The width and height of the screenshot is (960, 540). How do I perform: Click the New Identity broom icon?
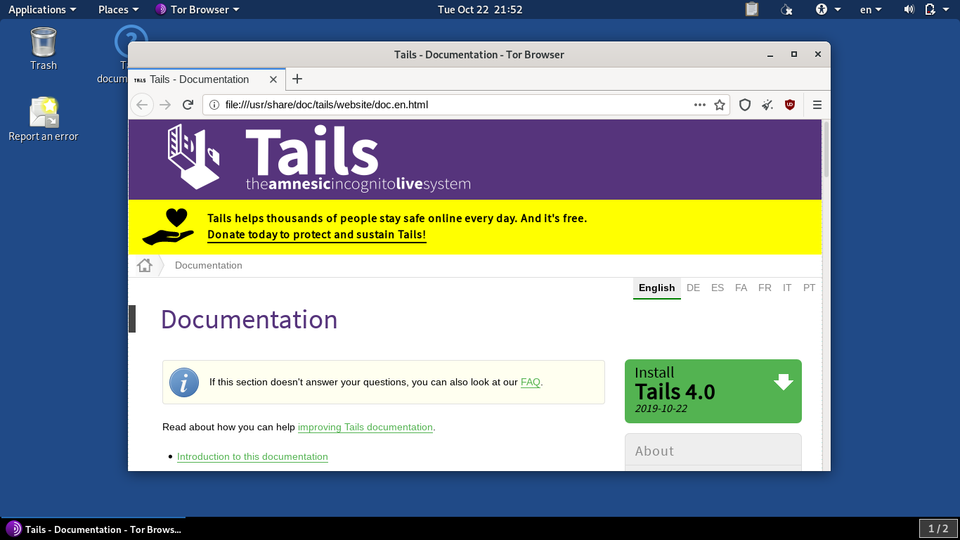(x=767, y=105)
